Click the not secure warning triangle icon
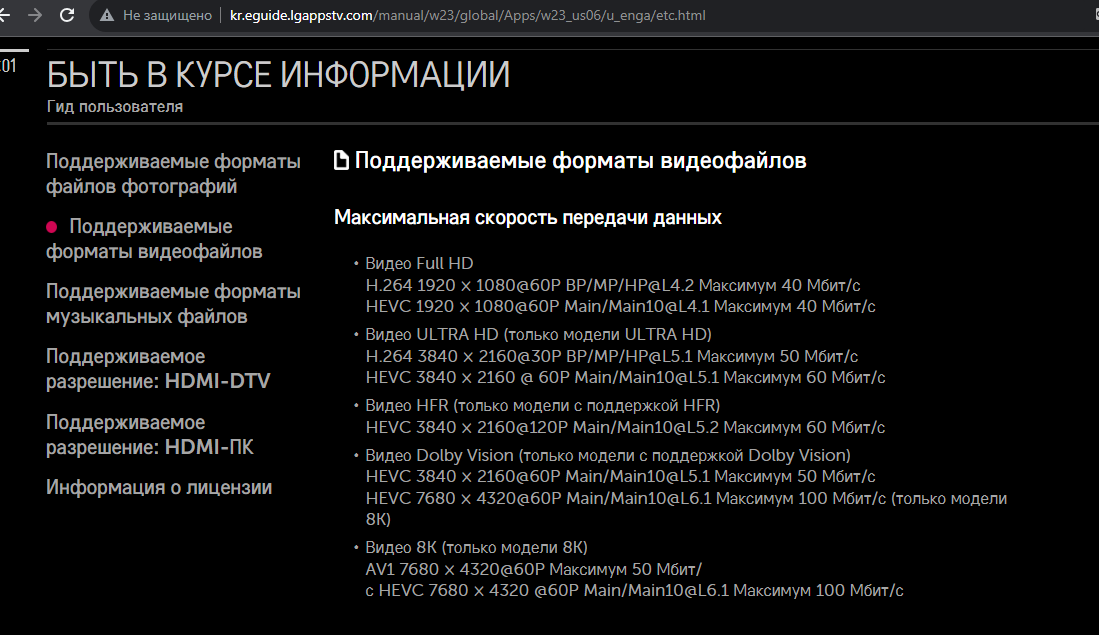Viewport: 1099px width, 635px height. coord(105,15)
